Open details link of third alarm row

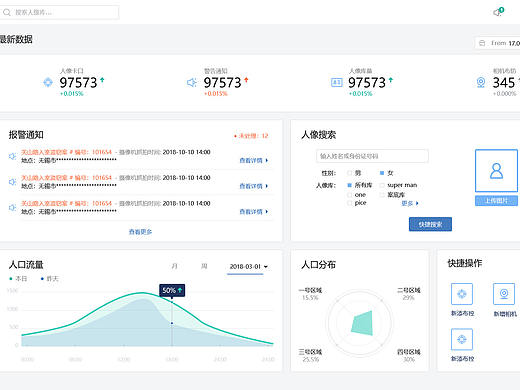(x=254, y=212)
